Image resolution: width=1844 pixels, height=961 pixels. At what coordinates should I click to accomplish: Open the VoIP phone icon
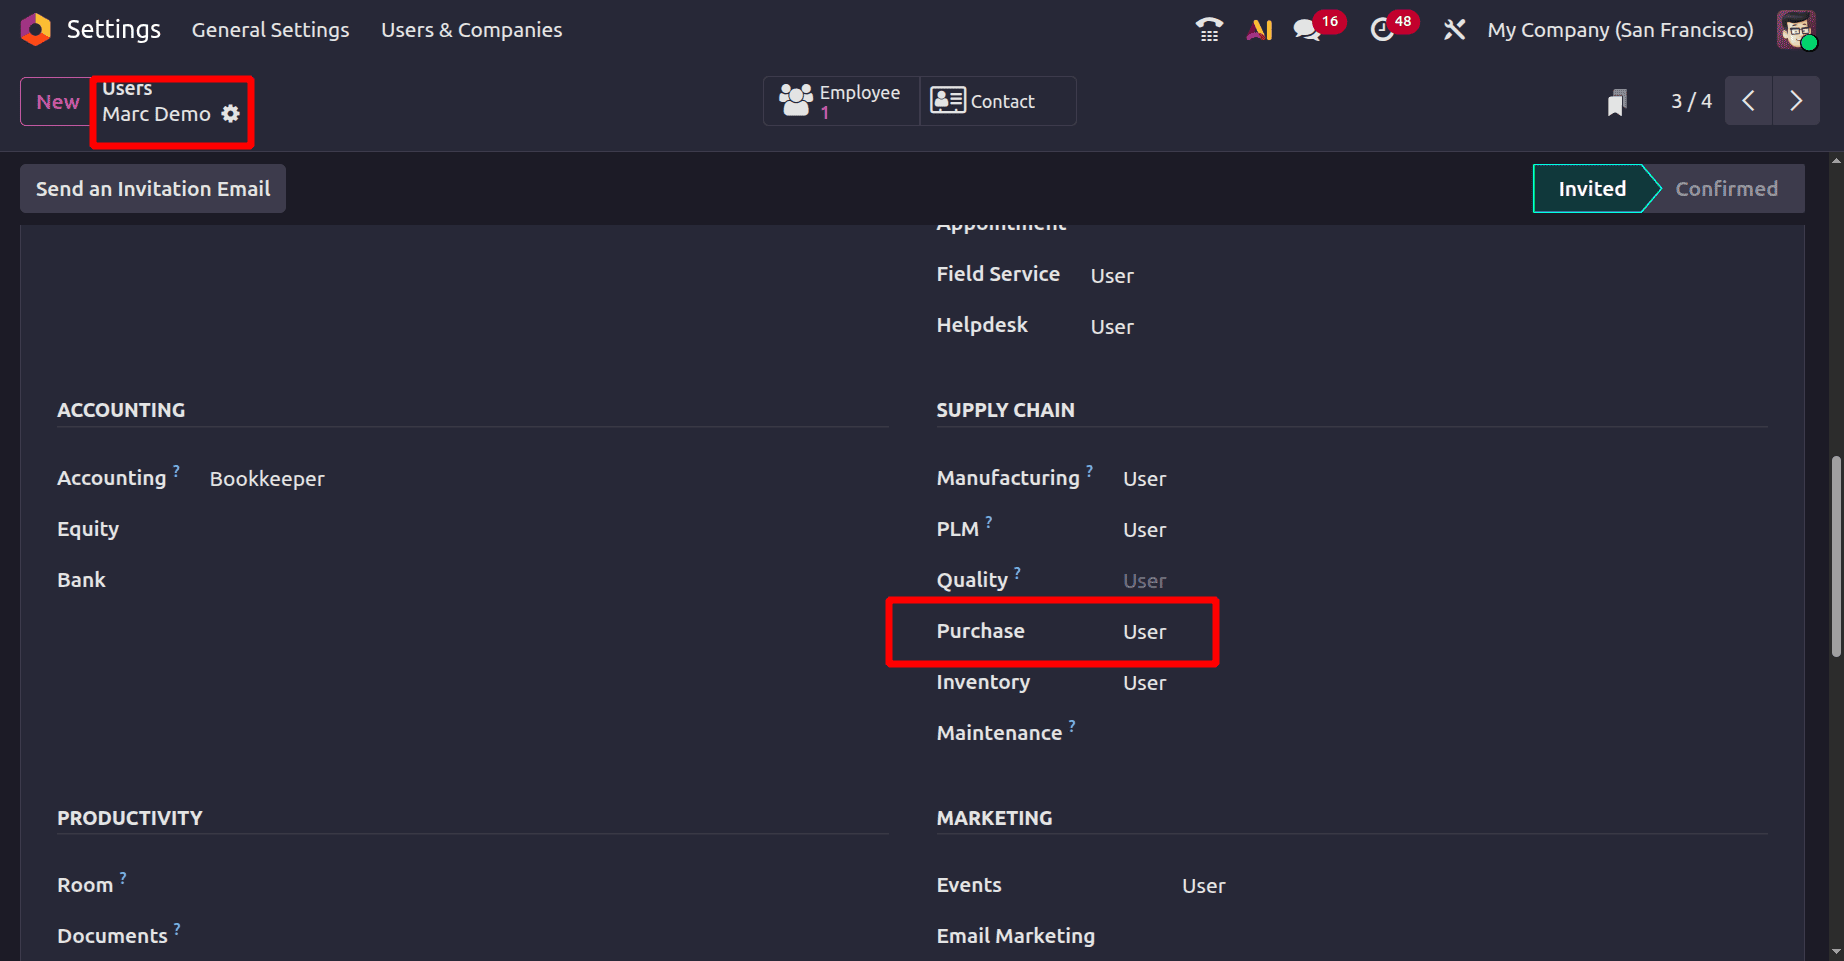pyautogui.click(x=1209, y=30)
